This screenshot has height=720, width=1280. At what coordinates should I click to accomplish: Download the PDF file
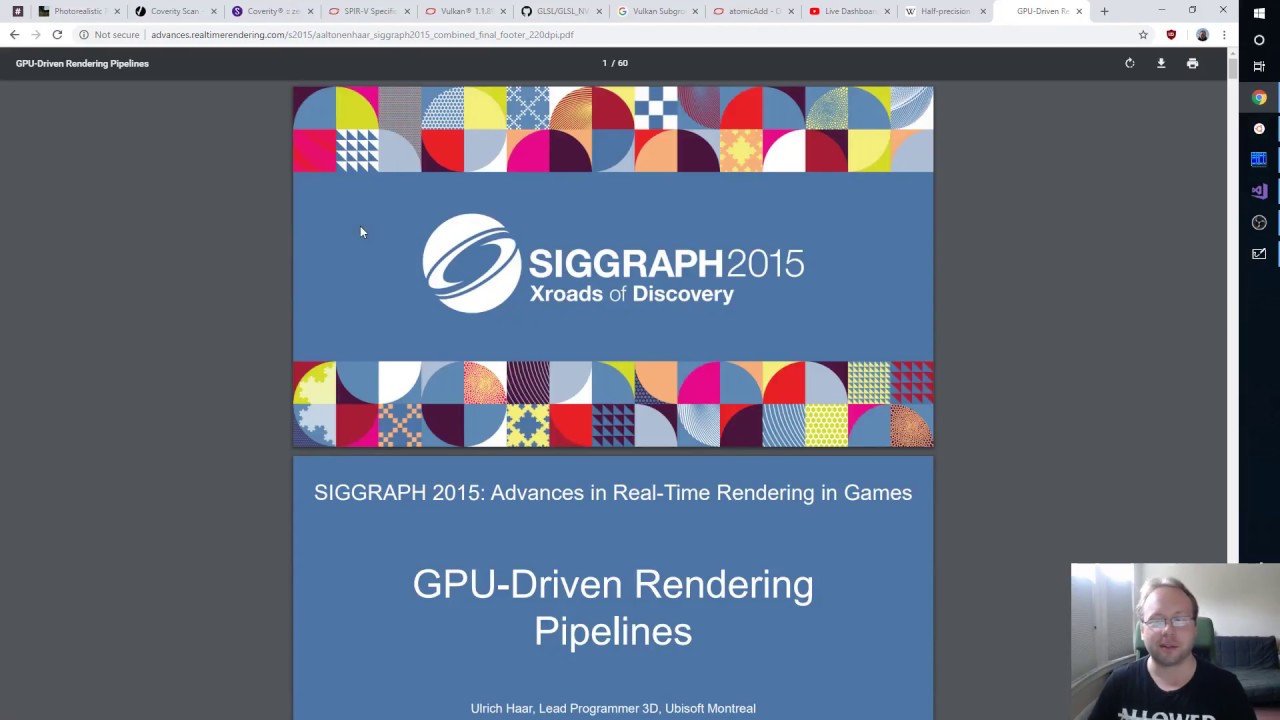[1161, 63]
